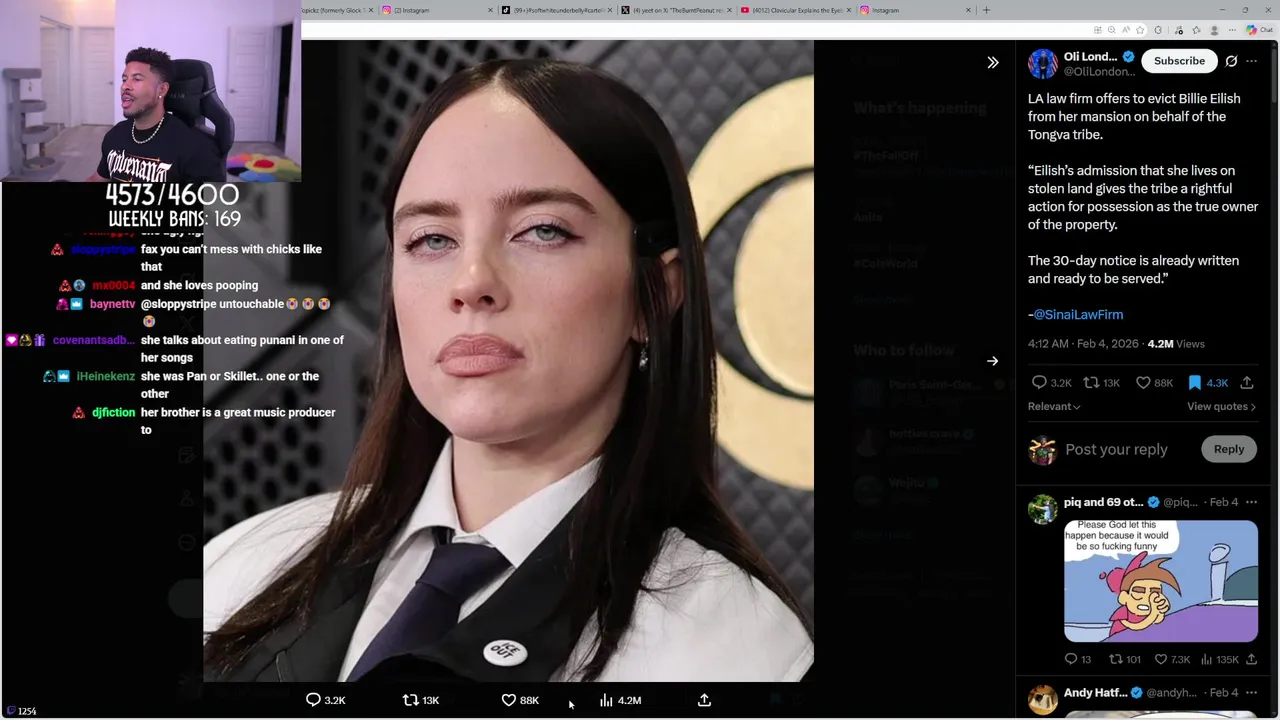Open the @SinaiLawFirm mention link
Image resolution: width=1280 pixels, height=720 pixels.
[1078, 314]
